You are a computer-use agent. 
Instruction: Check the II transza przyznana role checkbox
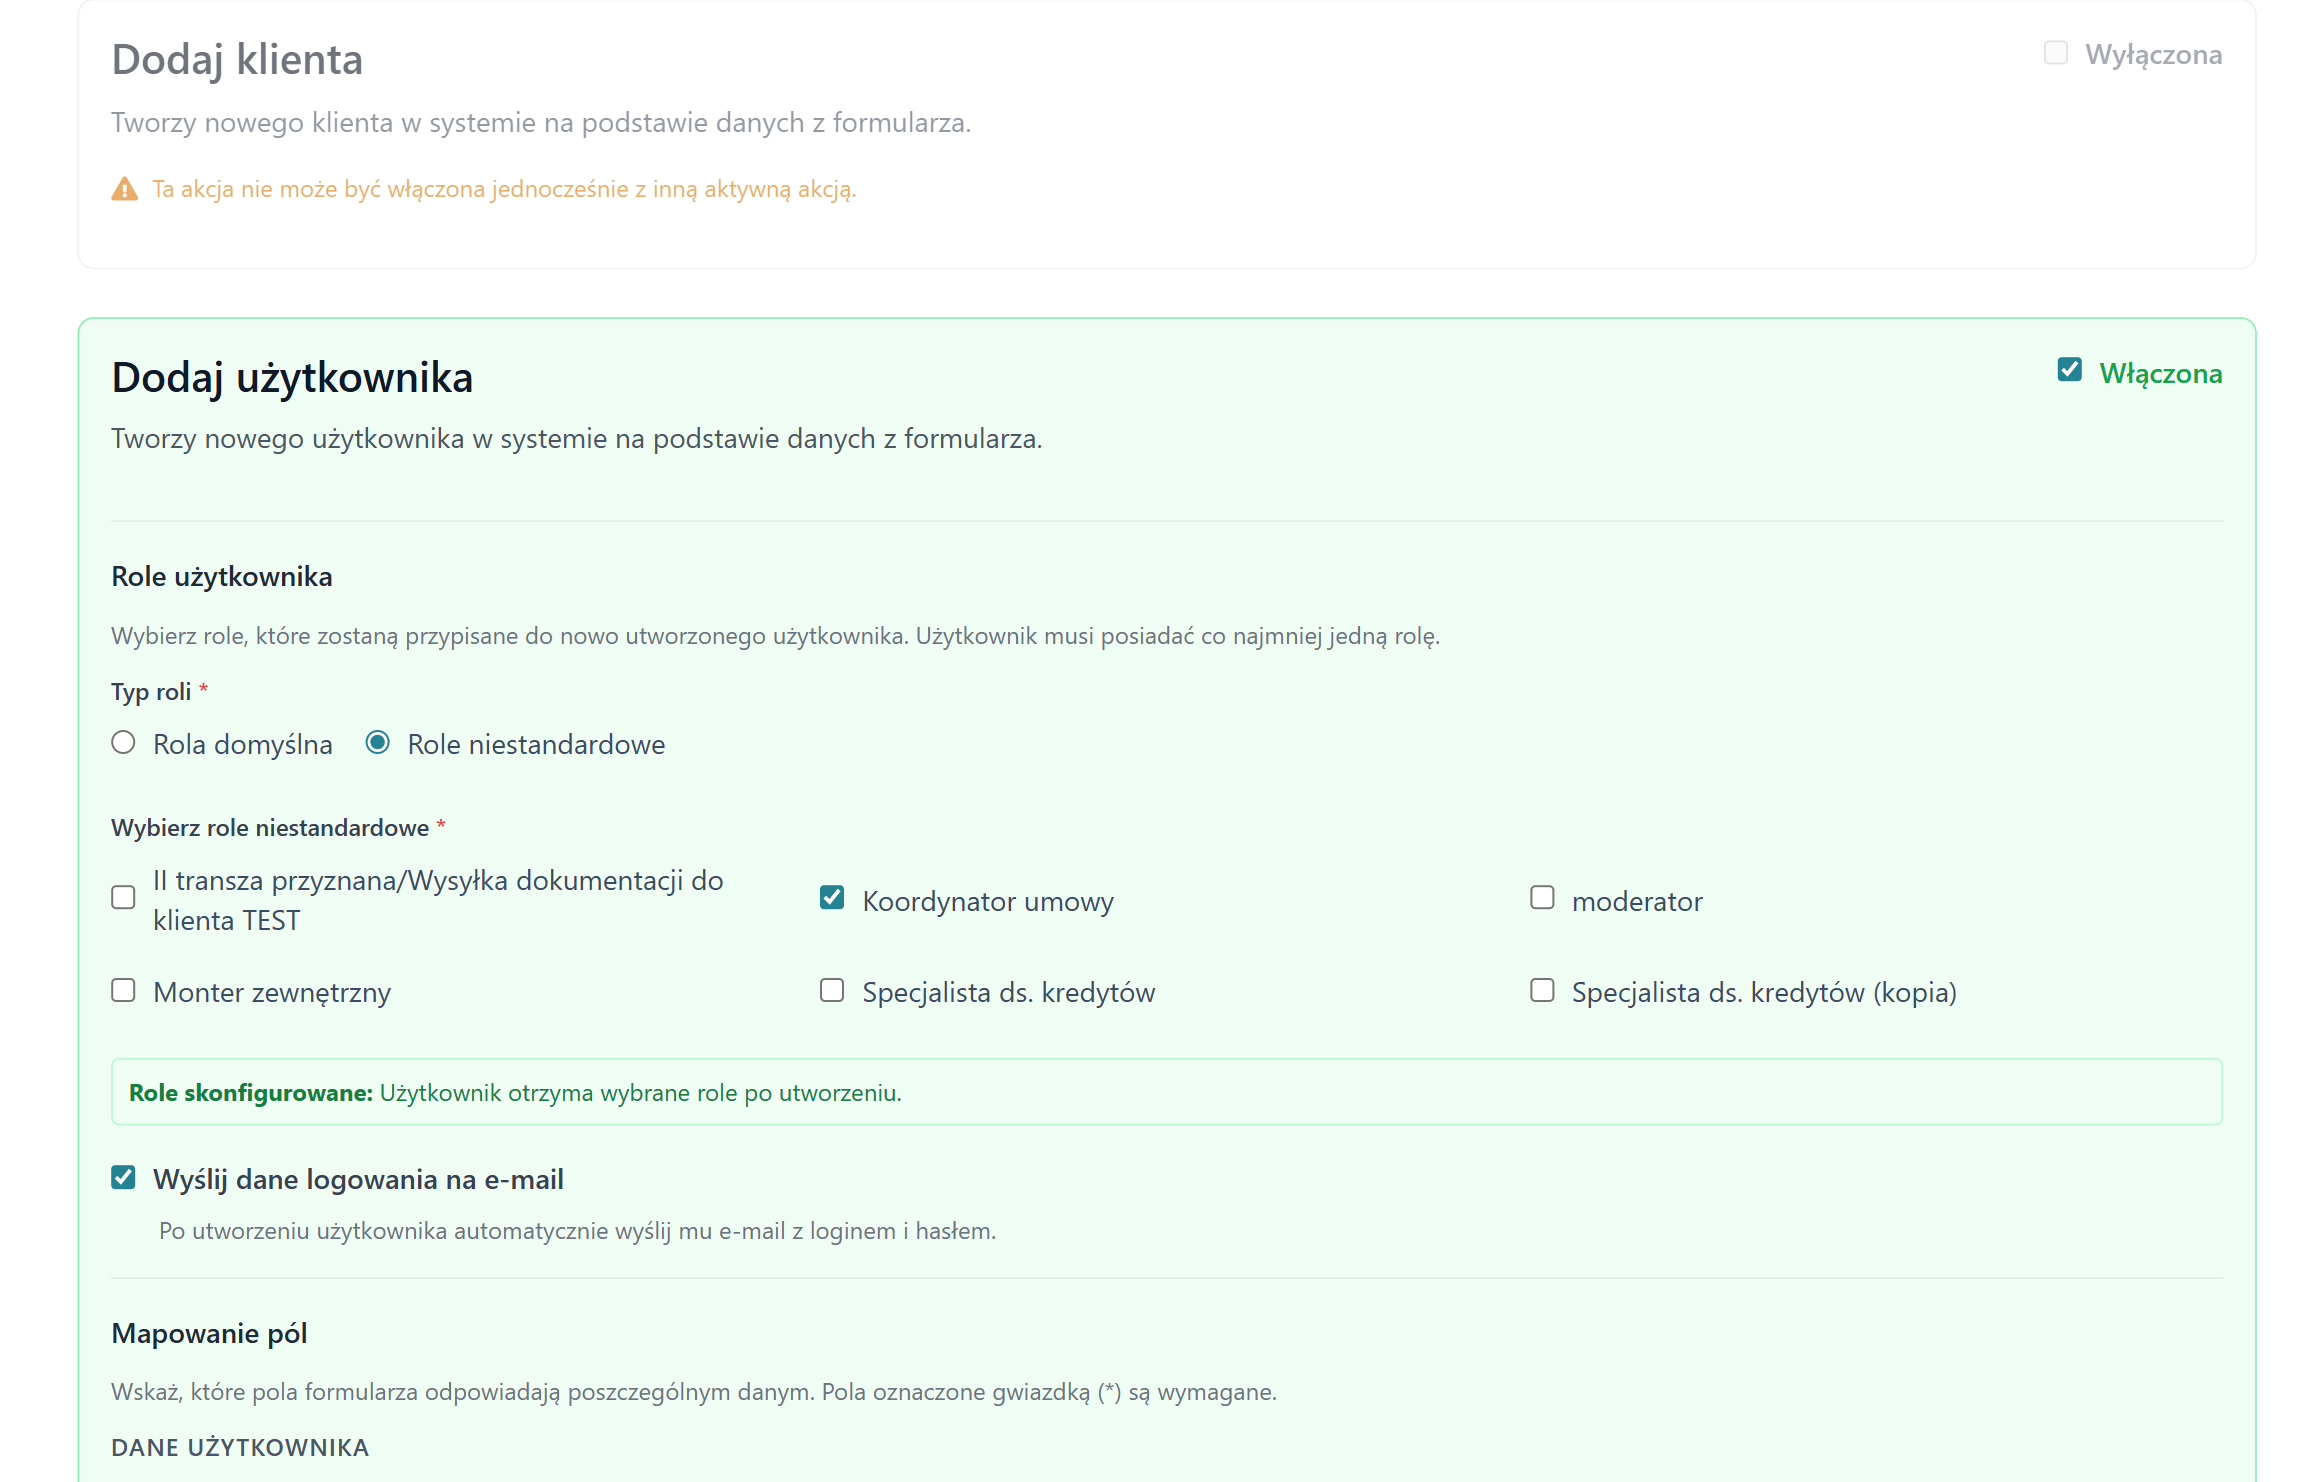[123, 898]
